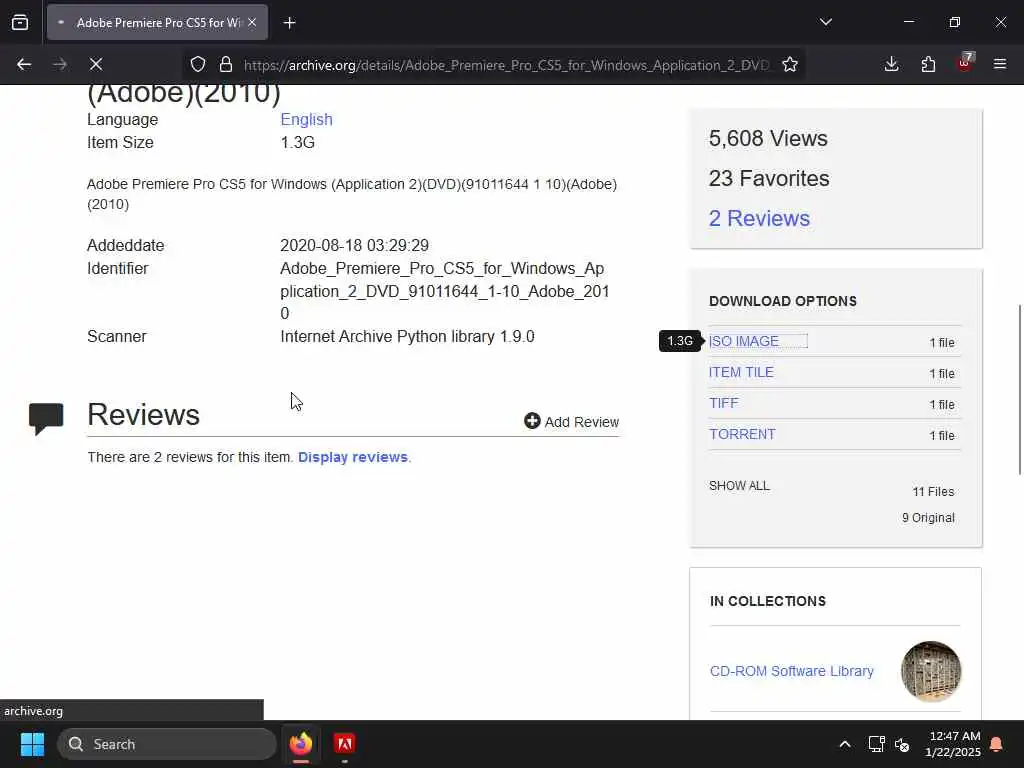Download the TIFF file

point(724,403)
